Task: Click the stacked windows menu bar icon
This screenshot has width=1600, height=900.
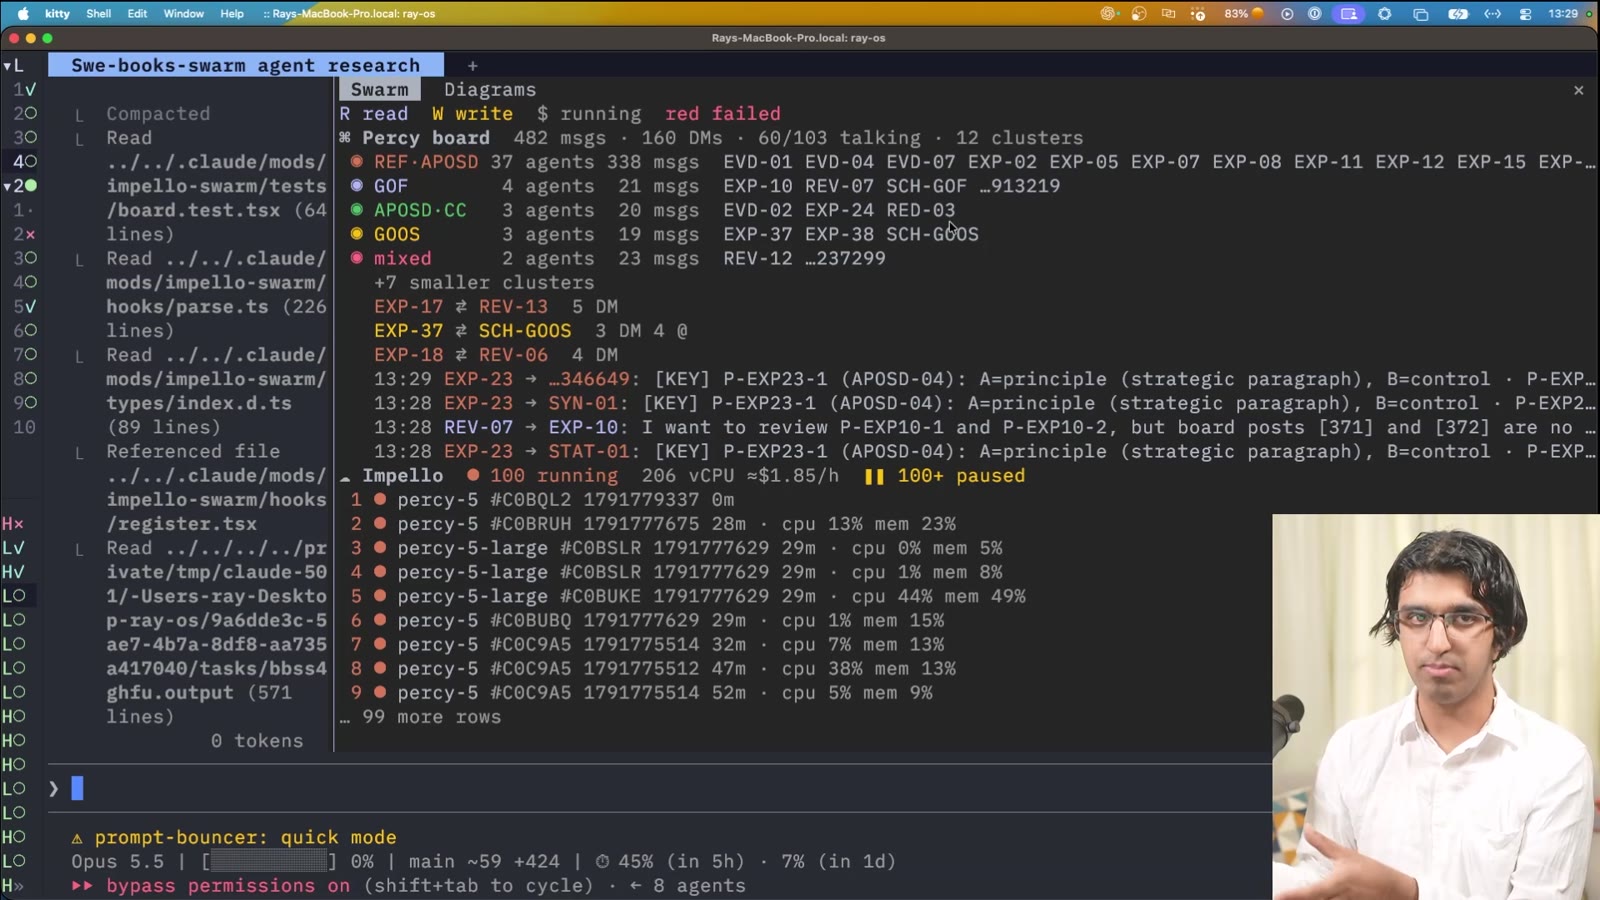Action: click(x=1420, y=14)
